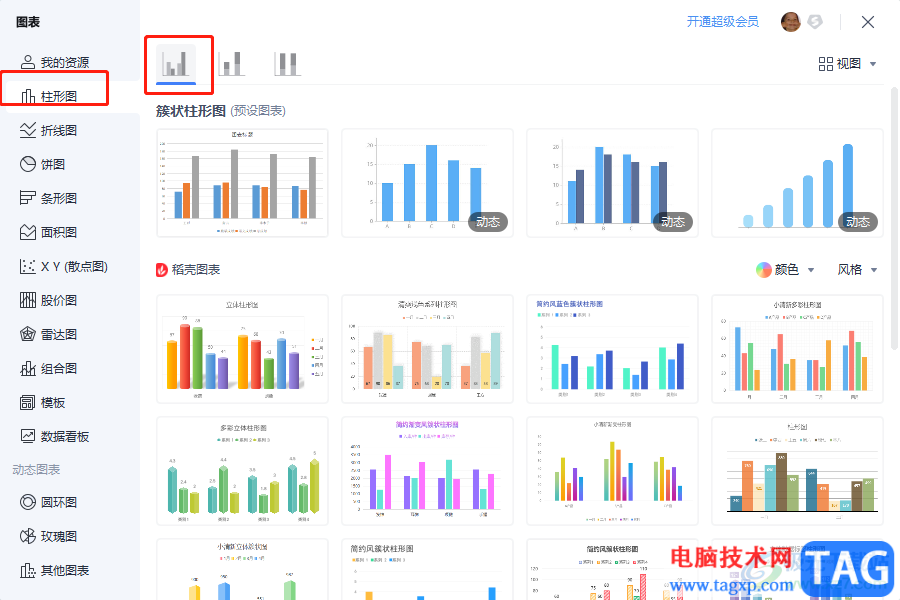Insert the 简约风蓝色簇状柱形图 template
Screen dimensions: 900x600
point(612,349)
